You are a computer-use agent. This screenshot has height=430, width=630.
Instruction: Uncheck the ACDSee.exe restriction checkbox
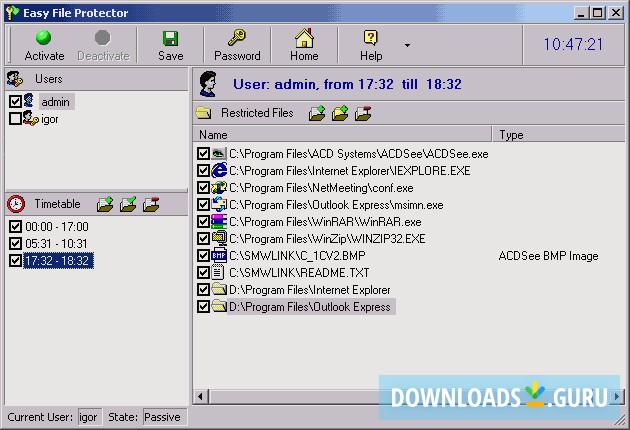tap(203, 154)
